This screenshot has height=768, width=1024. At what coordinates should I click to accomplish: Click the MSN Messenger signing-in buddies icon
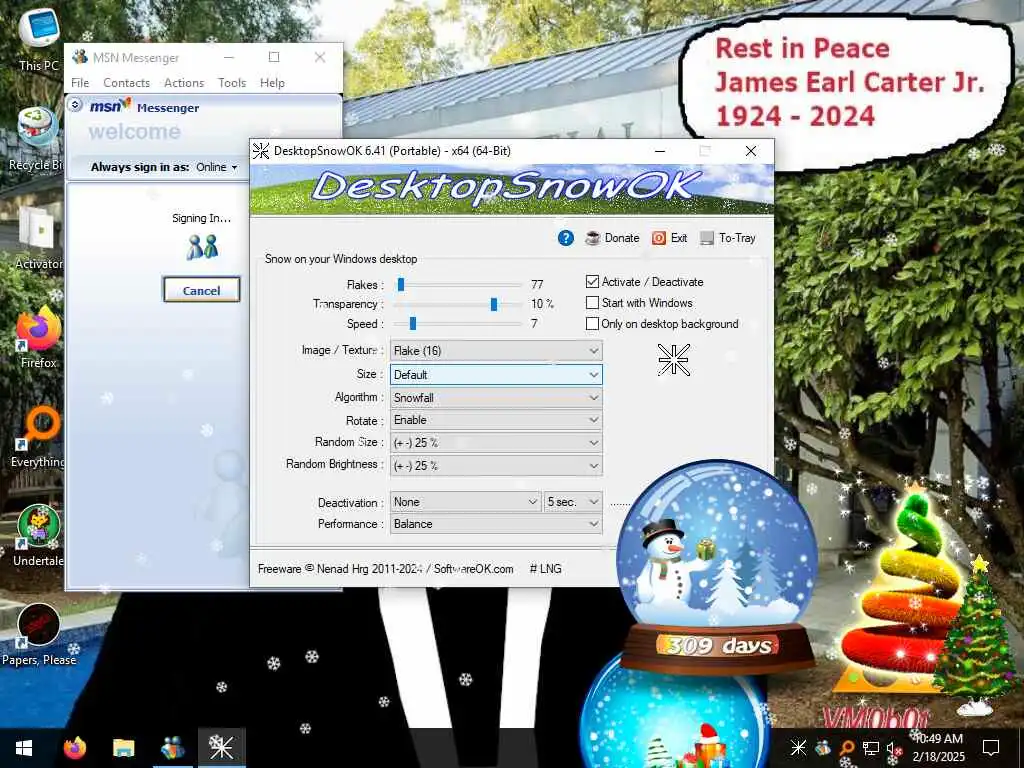pyautogui.click(x=202, y=247)
